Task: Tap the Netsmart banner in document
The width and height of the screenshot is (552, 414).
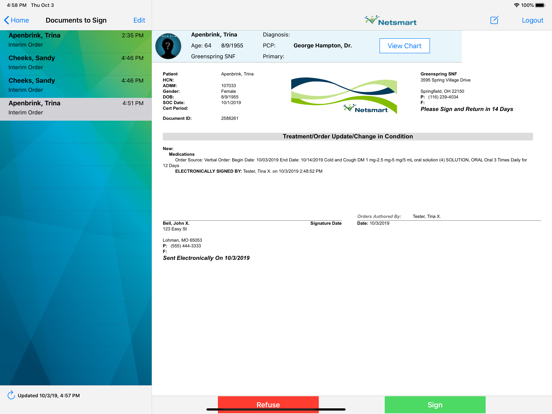Action: click(x=344, y=95)
